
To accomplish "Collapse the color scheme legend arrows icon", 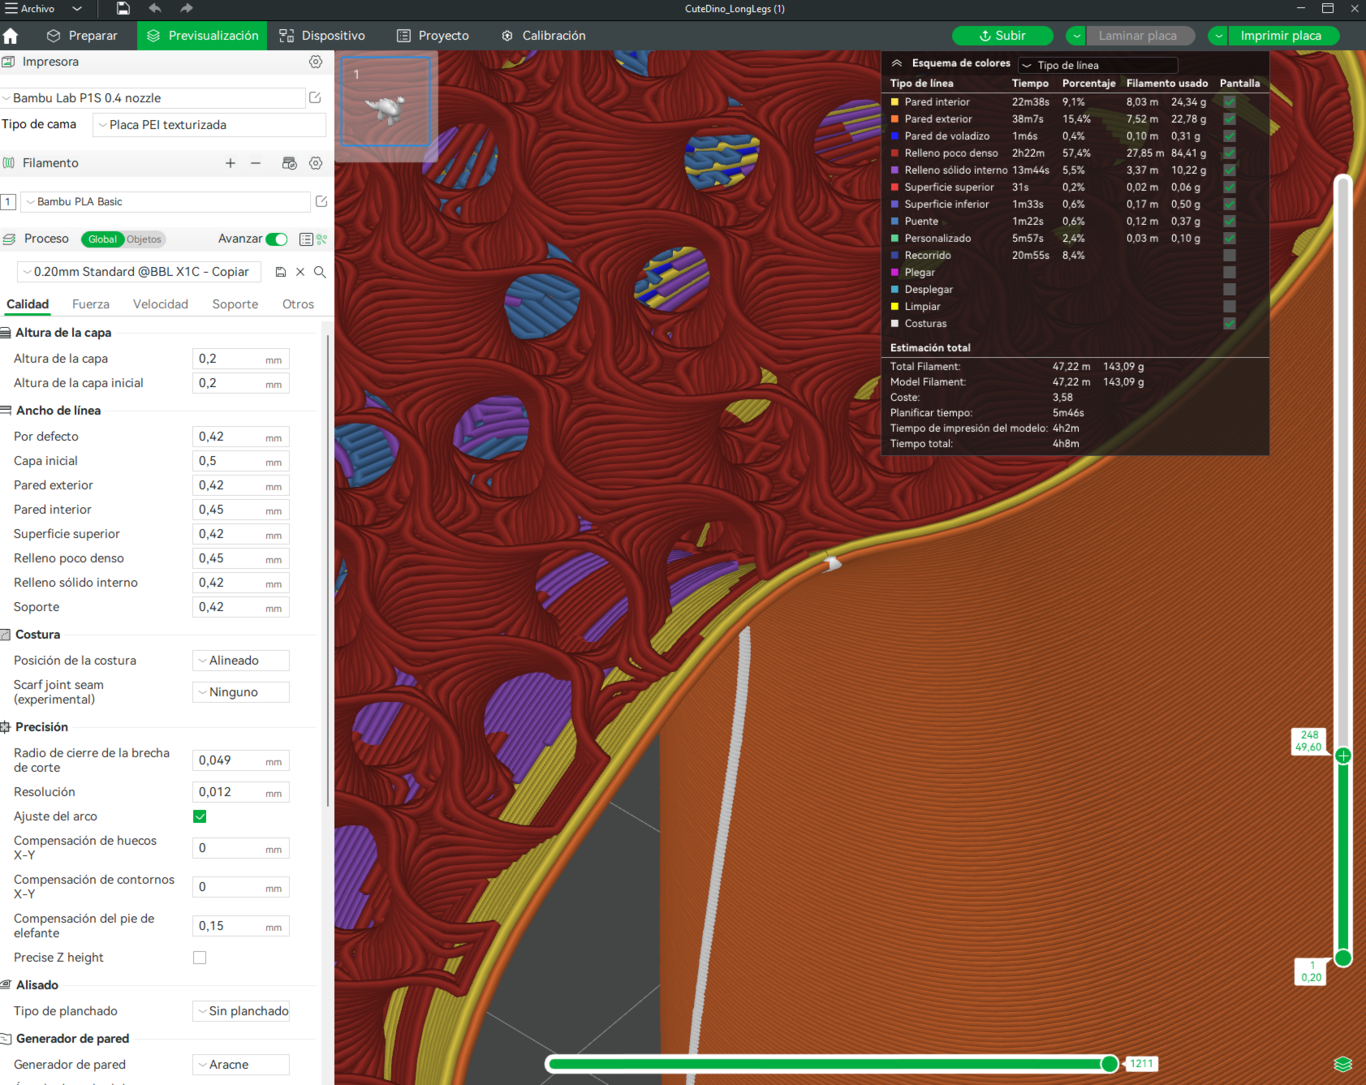I will (897, 63).
